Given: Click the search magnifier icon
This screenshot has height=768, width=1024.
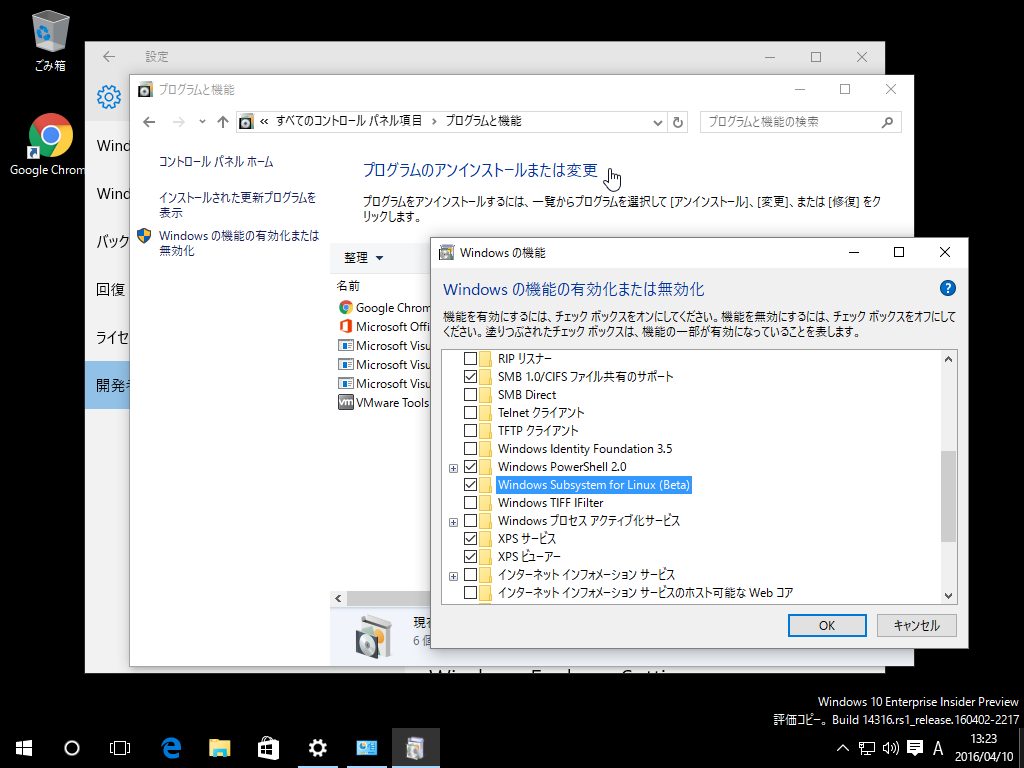Looking at the screenshot, I should (887, 122).
